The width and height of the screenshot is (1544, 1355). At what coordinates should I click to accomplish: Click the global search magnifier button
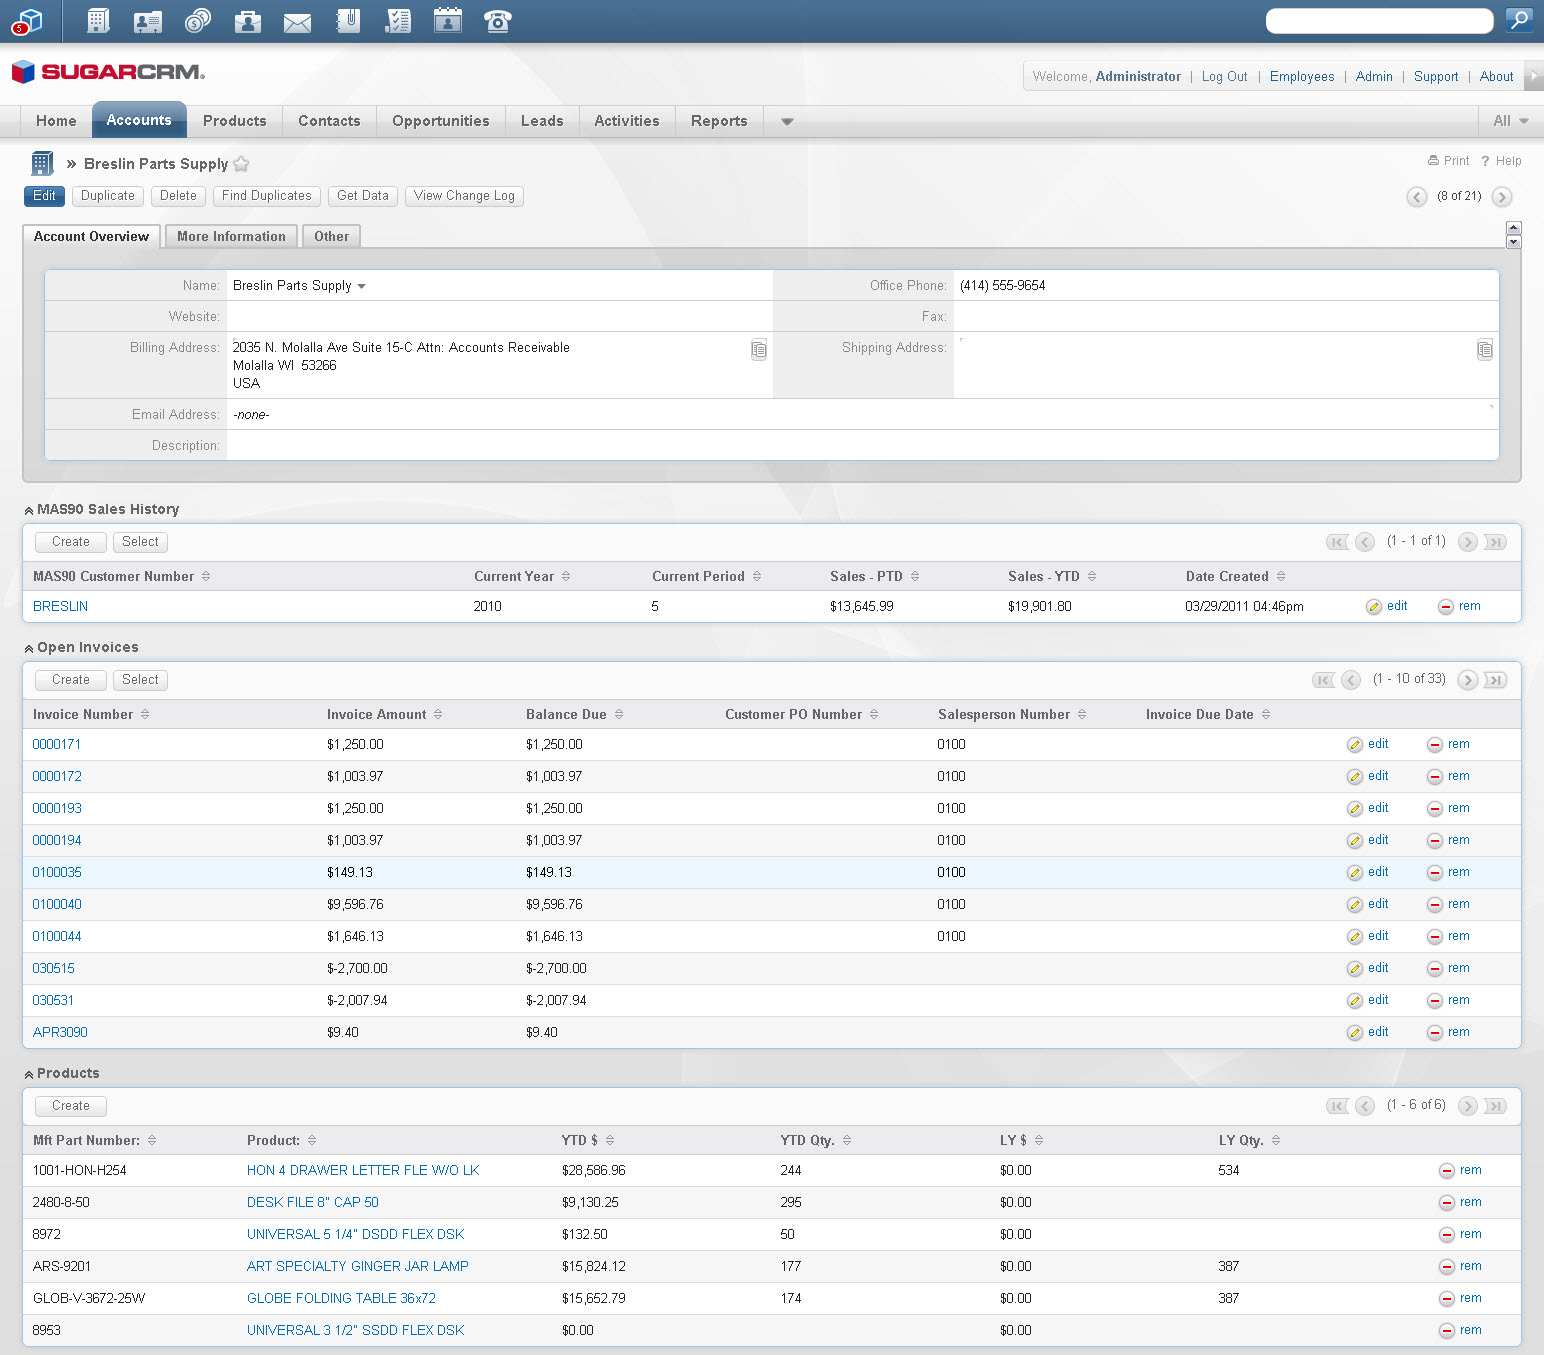[x=1519, y=20]
